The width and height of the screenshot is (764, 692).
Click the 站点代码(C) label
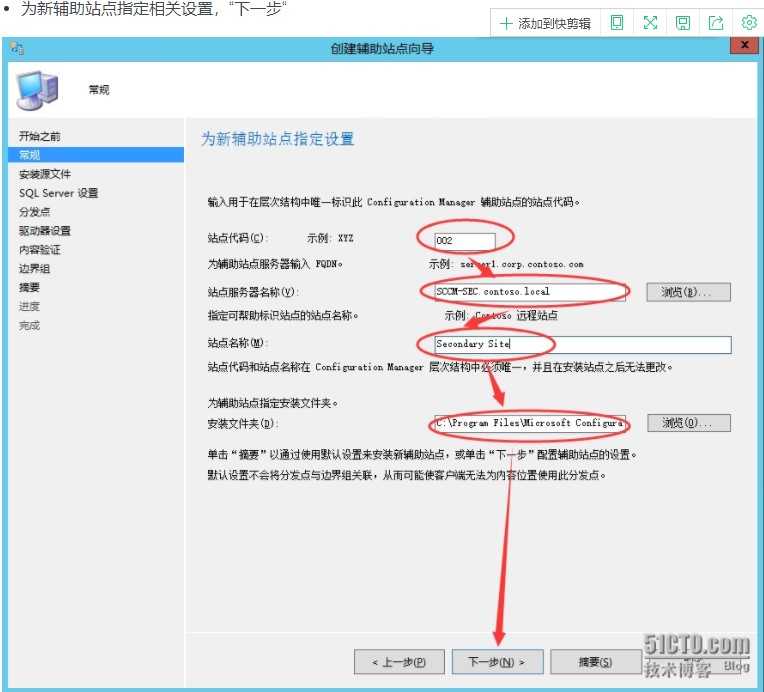click(x=237, y=238)
